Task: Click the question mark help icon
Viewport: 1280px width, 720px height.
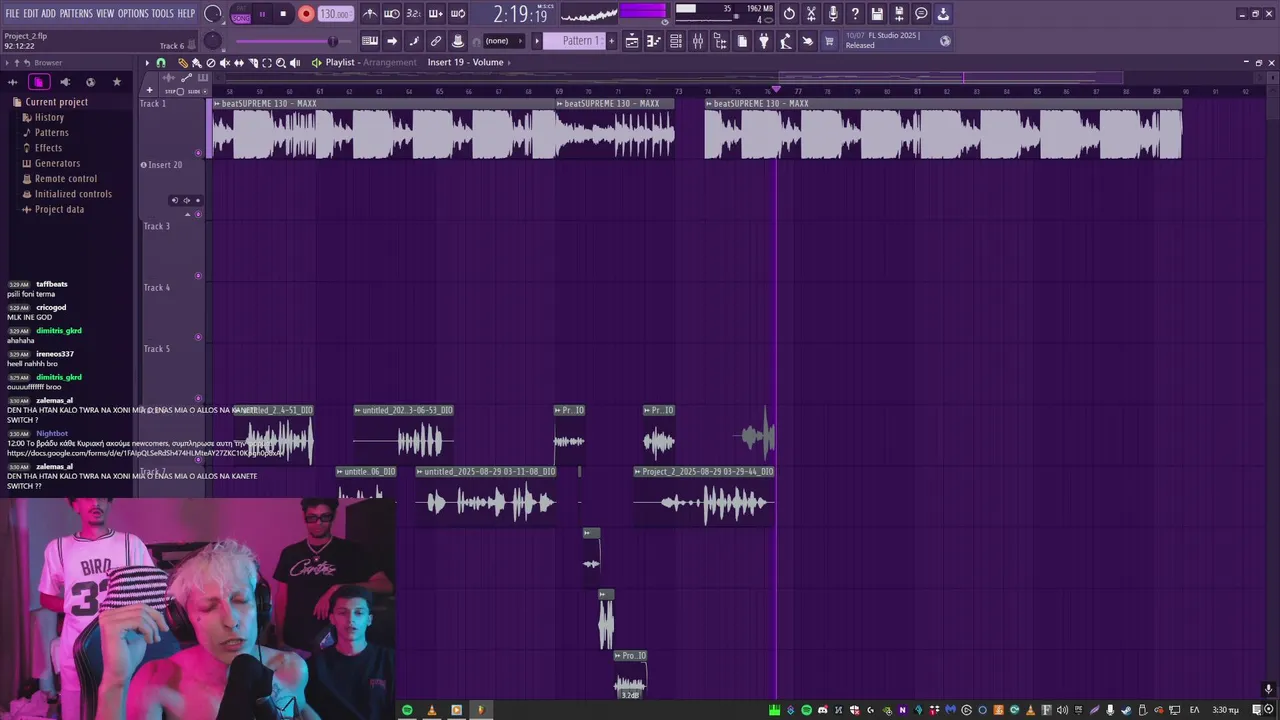Action: pos(855,14)
